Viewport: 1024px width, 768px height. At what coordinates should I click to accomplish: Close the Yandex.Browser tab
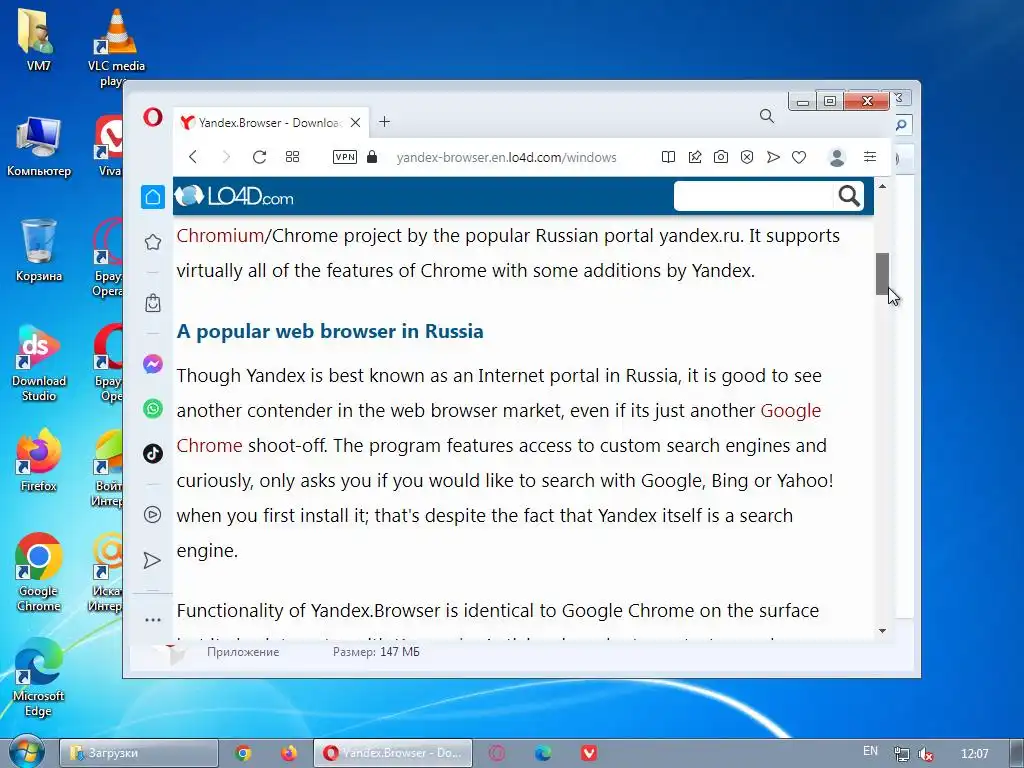point(355,122)
